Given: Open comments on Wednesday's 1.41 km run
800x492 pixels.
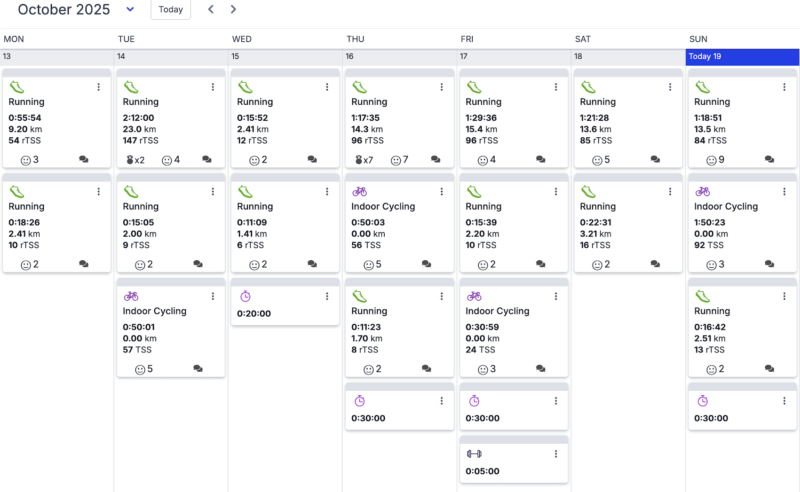Looking at the screenshot, I should tap(312, 265).
